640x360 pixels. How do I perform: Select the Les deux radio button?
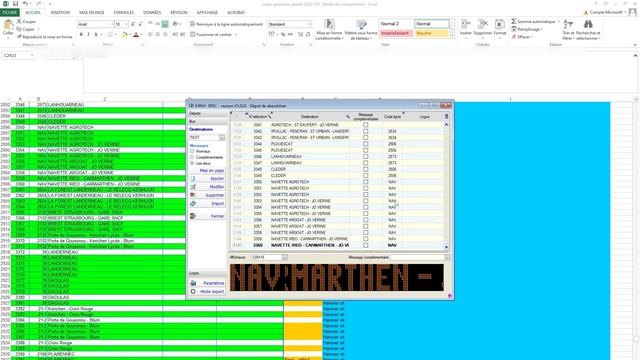pyautogui.click(x=192, y=163)
